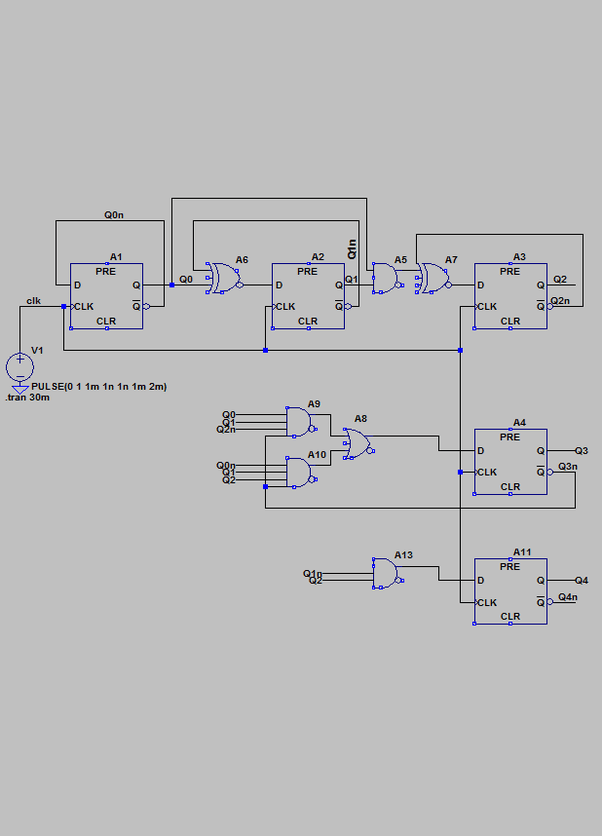602x836 pixels.
Task: Click the CLK pin of flip-flop A1
Action: (x=84, y=307)
